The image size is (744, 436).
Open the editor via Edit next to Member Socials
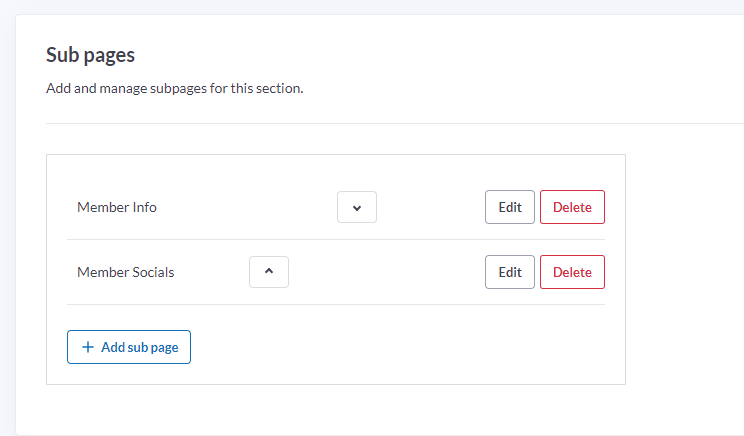tap(510, 272)
